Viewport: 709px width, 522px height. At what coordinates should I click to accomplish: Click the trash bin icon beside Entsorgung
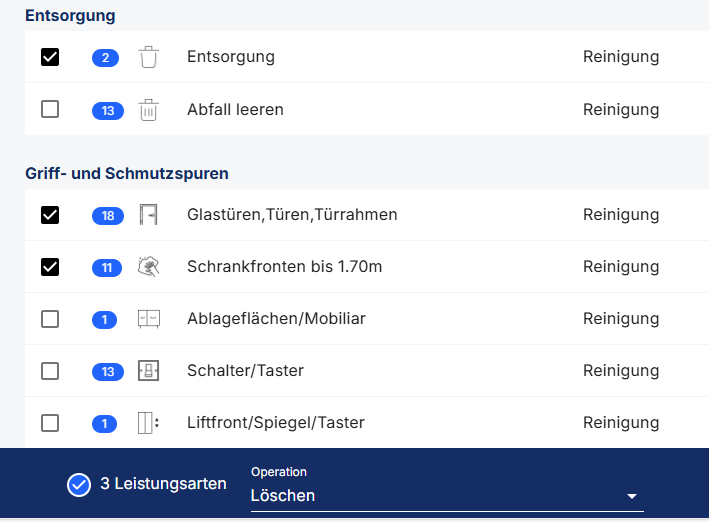click(148, 57)
